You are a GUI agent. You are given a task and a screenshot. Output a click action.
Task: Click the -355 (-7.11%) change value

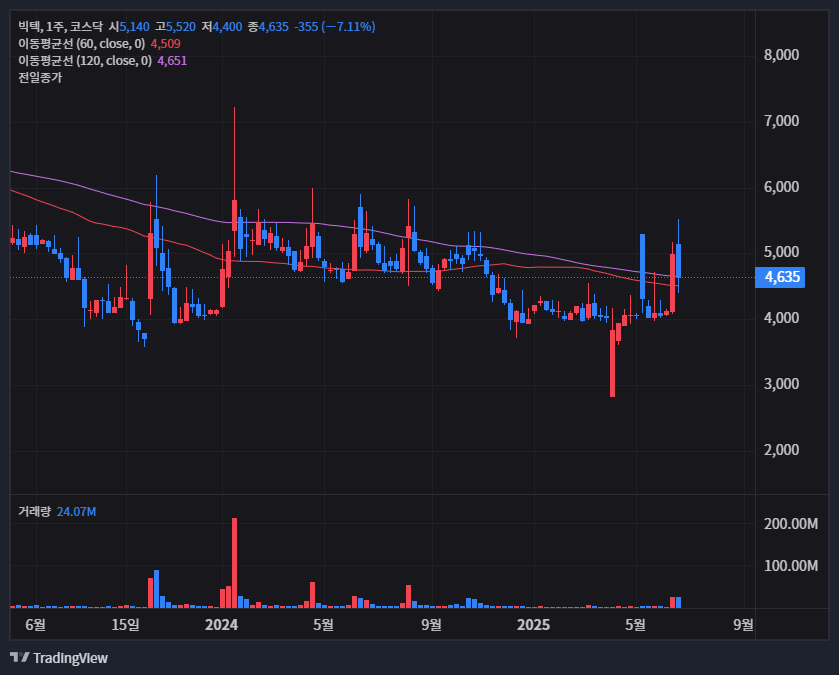click(334, 27)
